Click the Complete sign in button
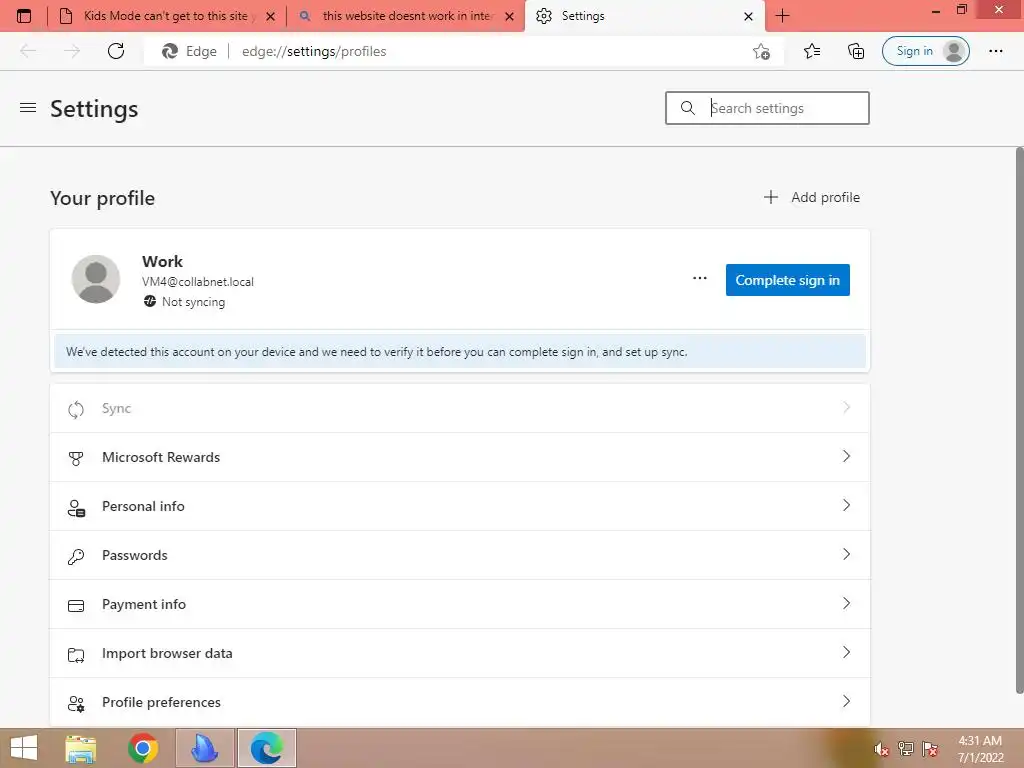The image size is (1024, 768). coord(788,280)
